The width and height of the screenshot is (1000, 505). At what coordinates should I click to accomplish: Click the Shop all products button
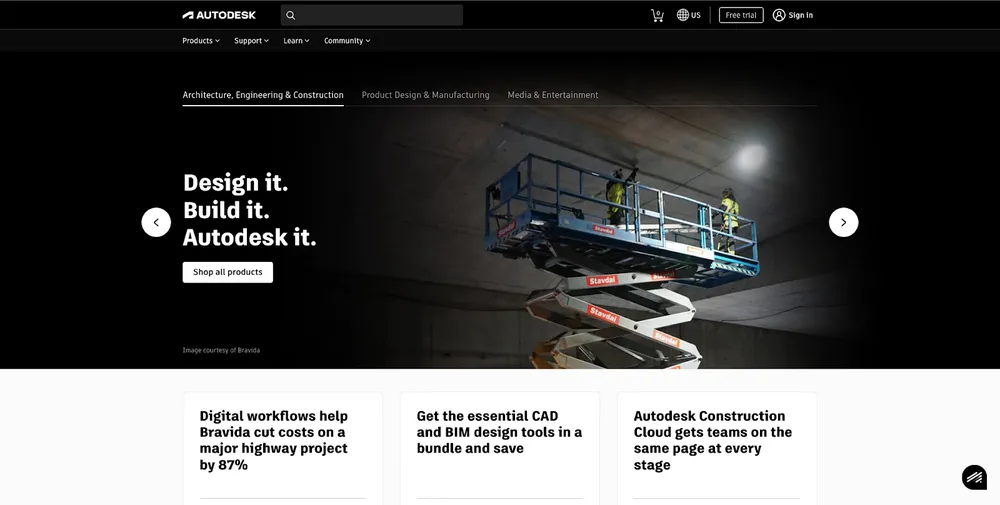pyautogui.click(x=227, y=272)
